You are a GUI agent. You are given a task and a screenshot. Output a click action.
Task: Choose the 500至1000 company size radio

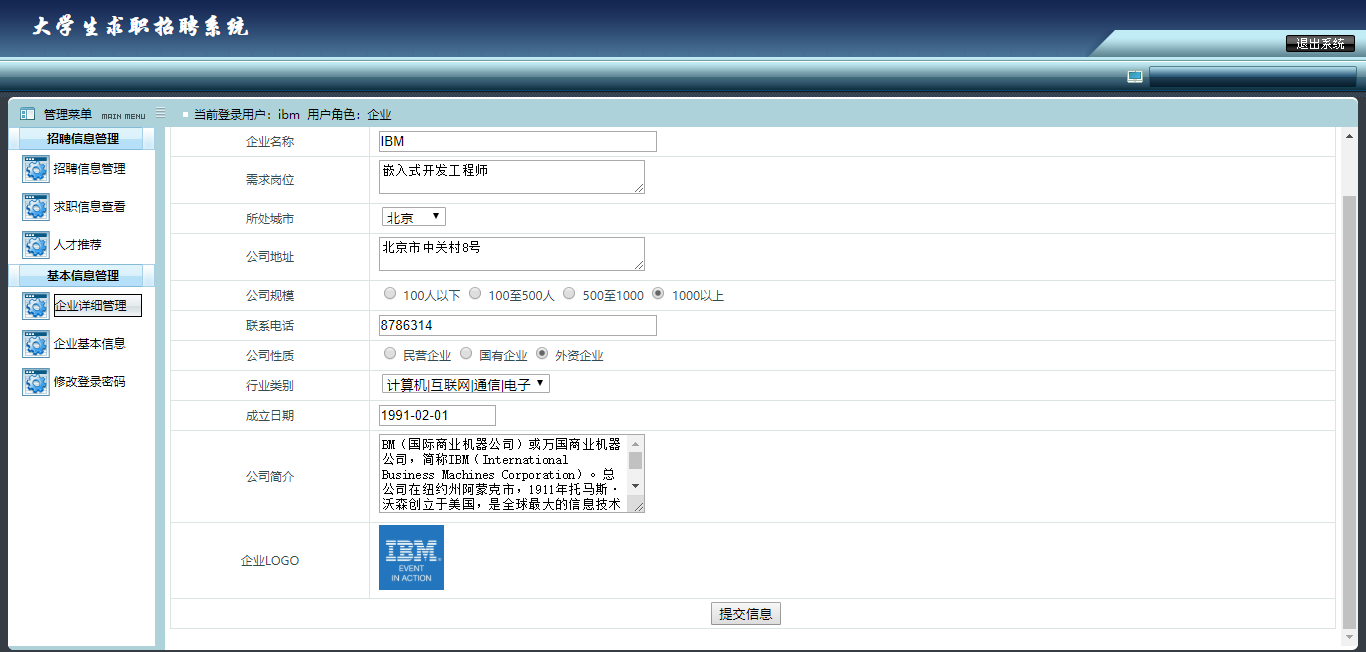pyautogui.click(x=569, y=294)
